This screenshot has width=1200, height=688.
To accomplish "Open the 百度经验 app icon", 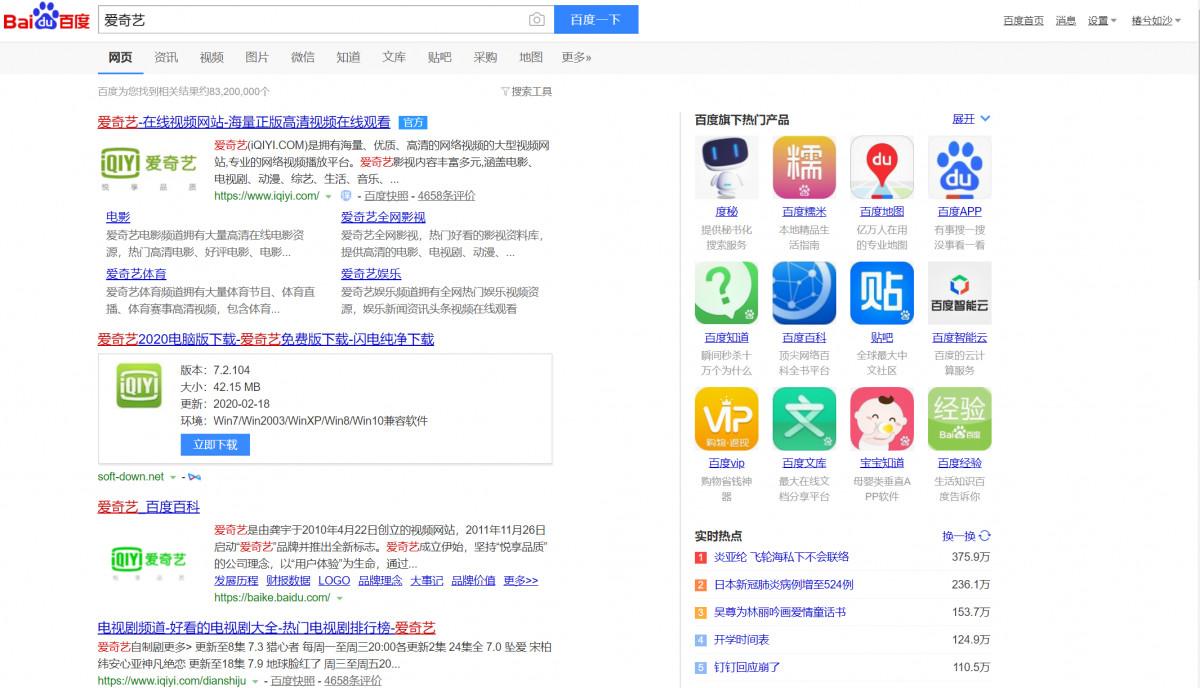I will coord(960,419).
